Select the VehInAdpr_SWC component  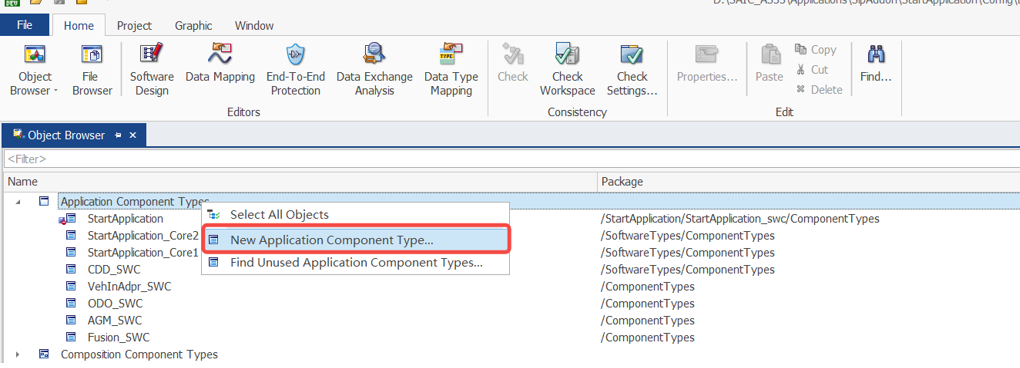(x=129, y=286)
